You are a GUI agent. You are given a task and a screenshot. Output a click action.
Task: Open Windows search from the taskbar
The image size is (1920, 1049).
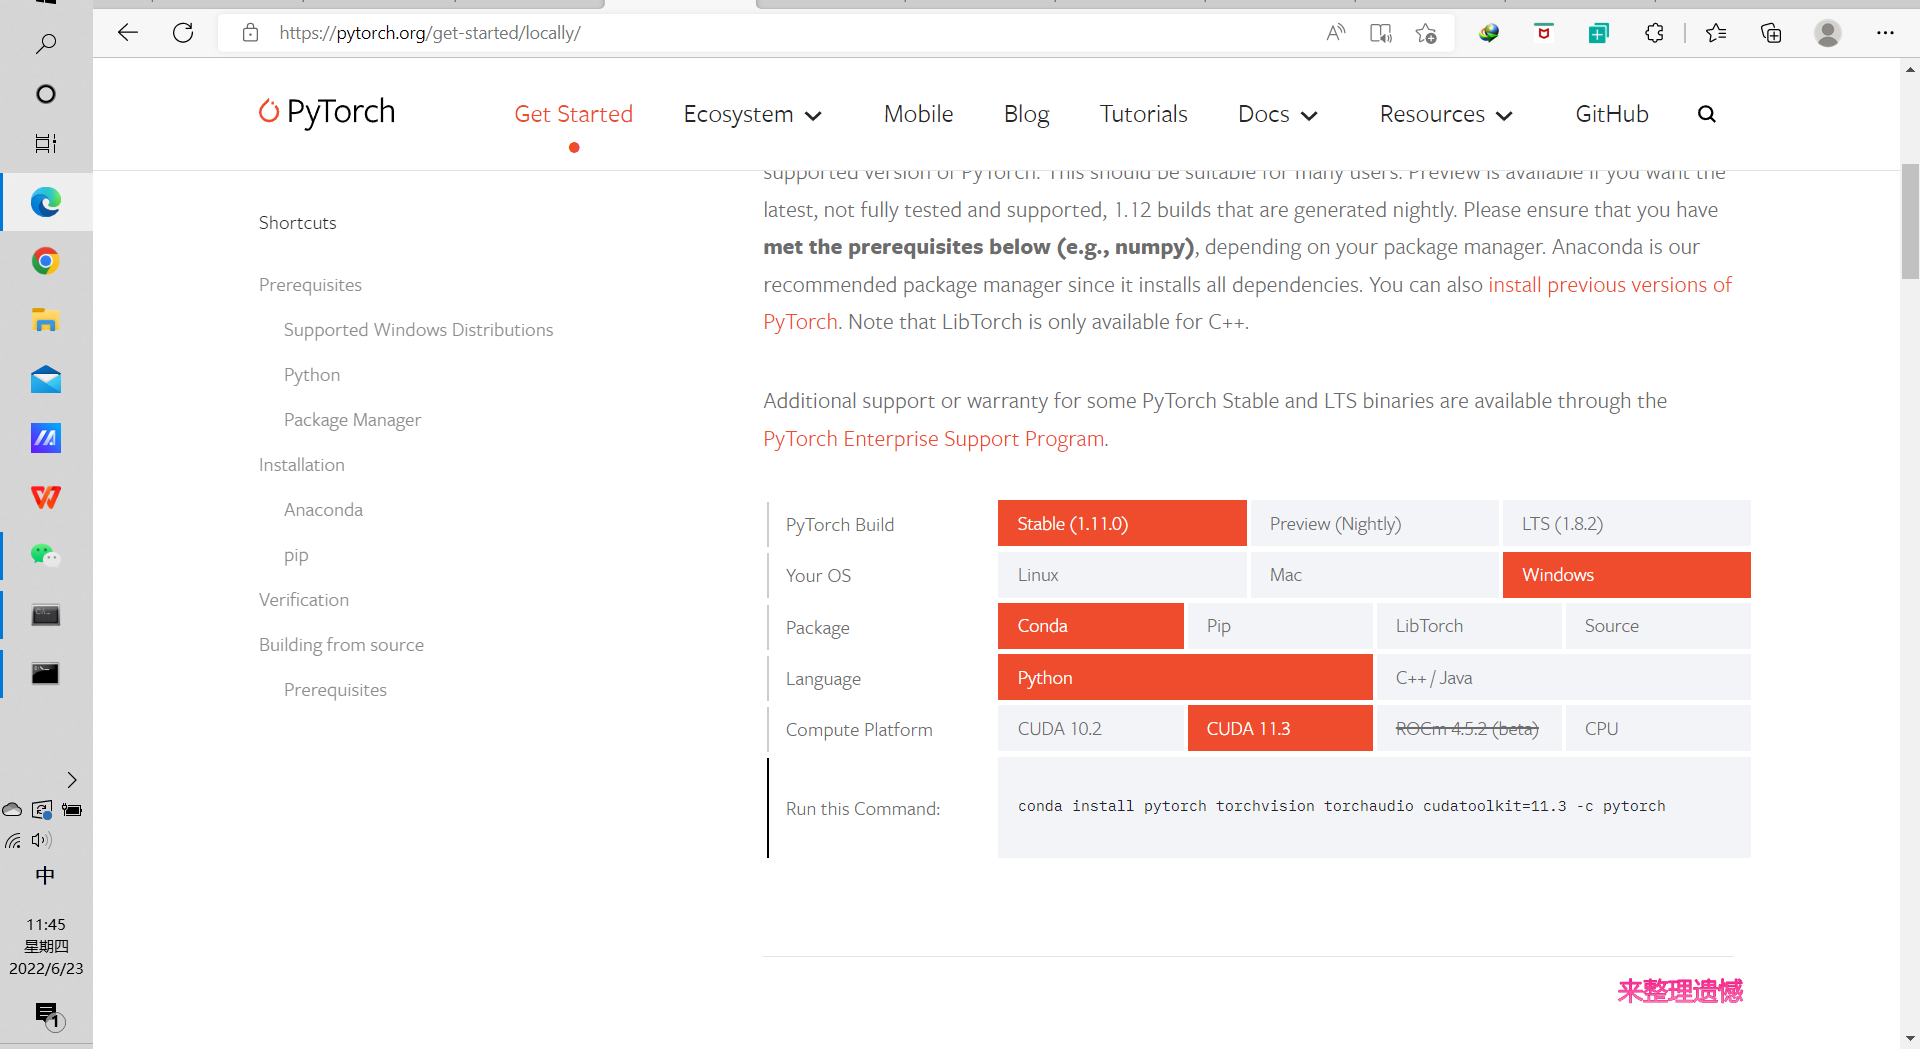coord(46,43)
